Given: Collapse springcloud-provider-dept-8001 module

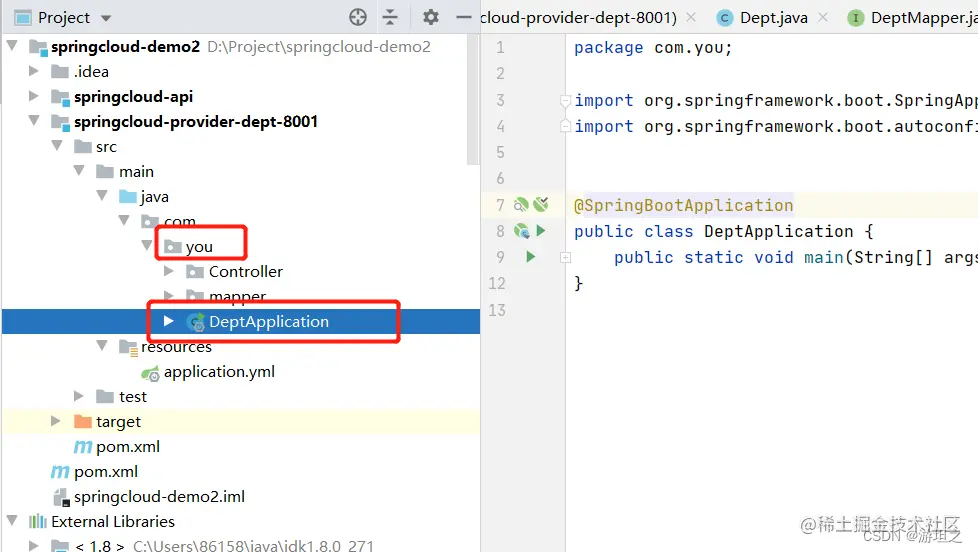Looking at the screenshot, I should point(34,120).
